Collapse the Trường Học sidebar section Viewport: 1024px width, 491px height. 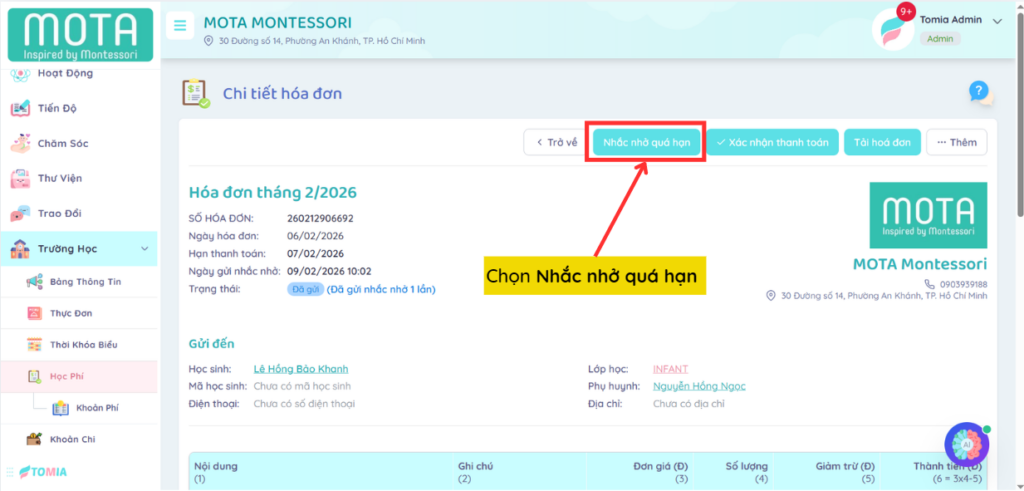tap(143, 249)
